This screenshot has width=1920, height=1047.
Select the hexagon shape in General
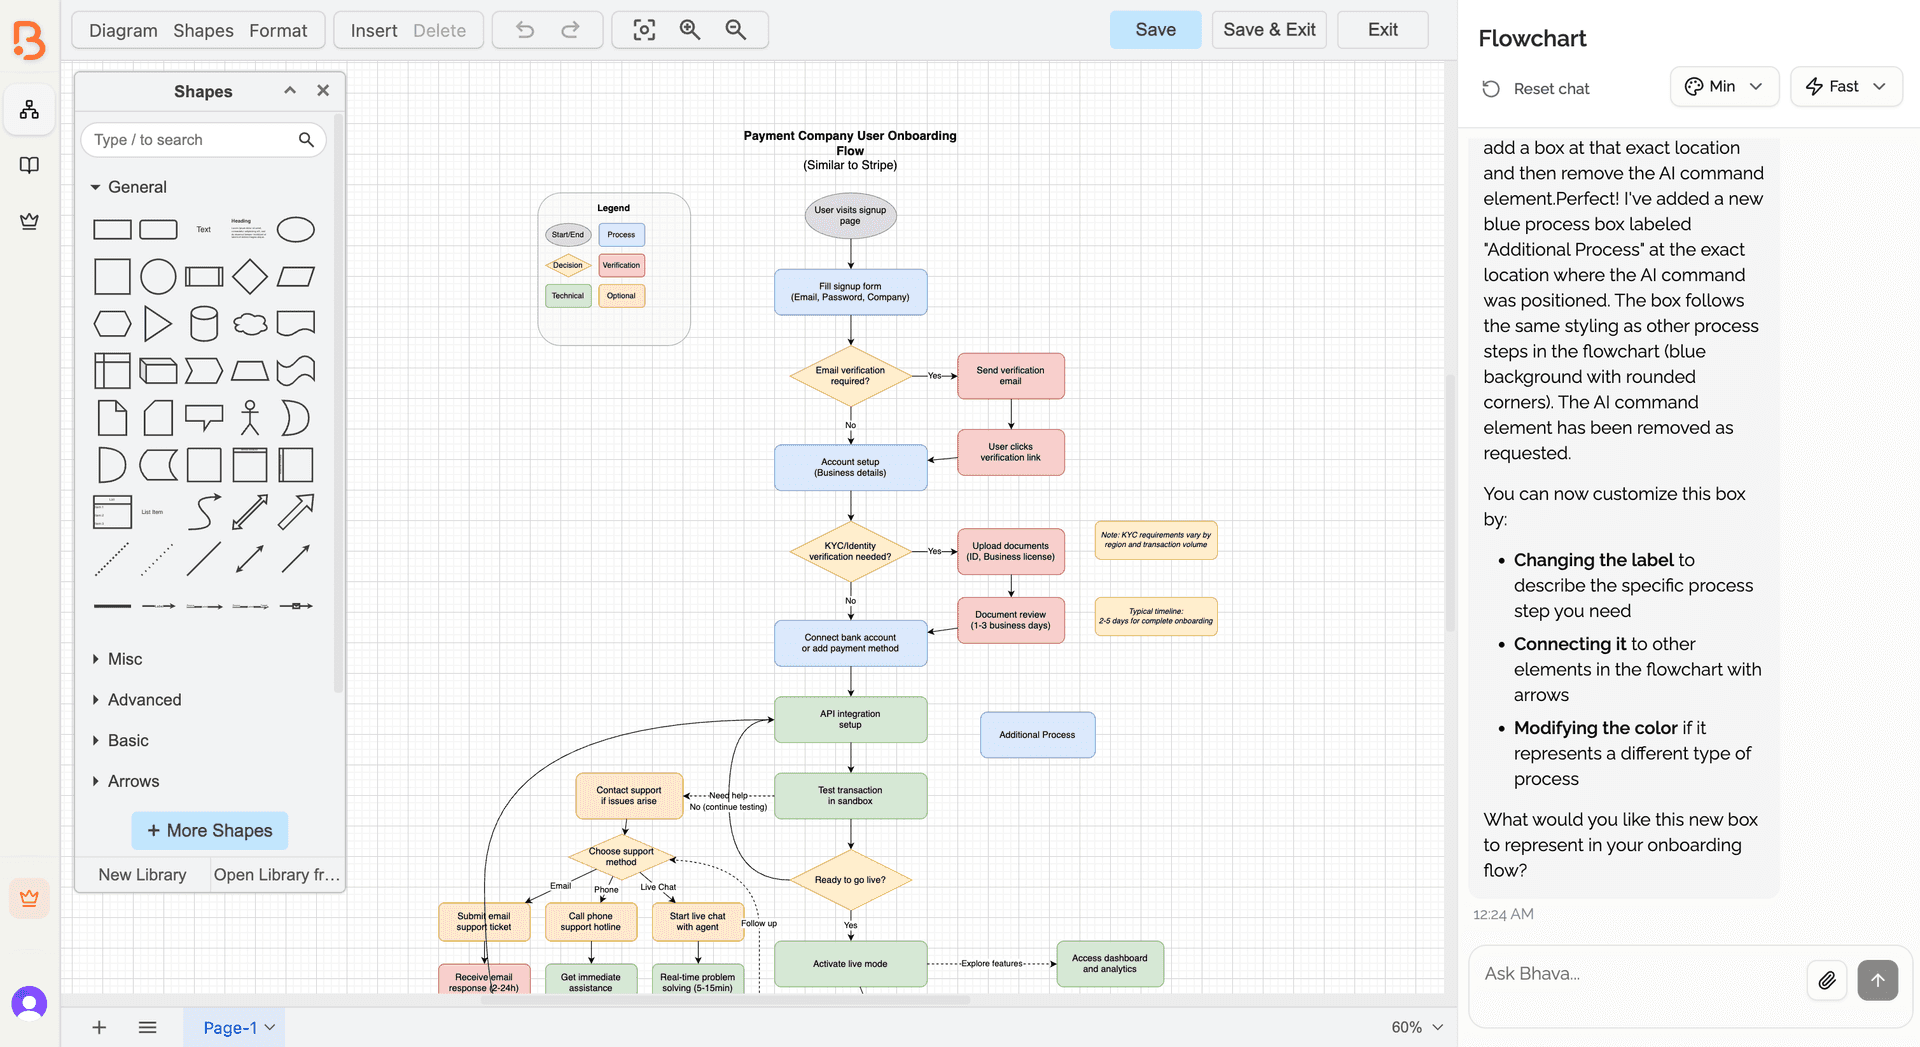click(112, 324)
